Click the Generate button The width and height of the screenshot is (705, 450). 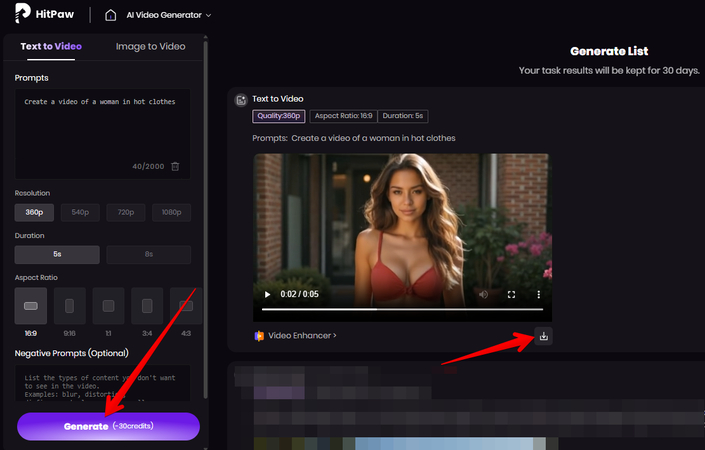pos(108,426)
